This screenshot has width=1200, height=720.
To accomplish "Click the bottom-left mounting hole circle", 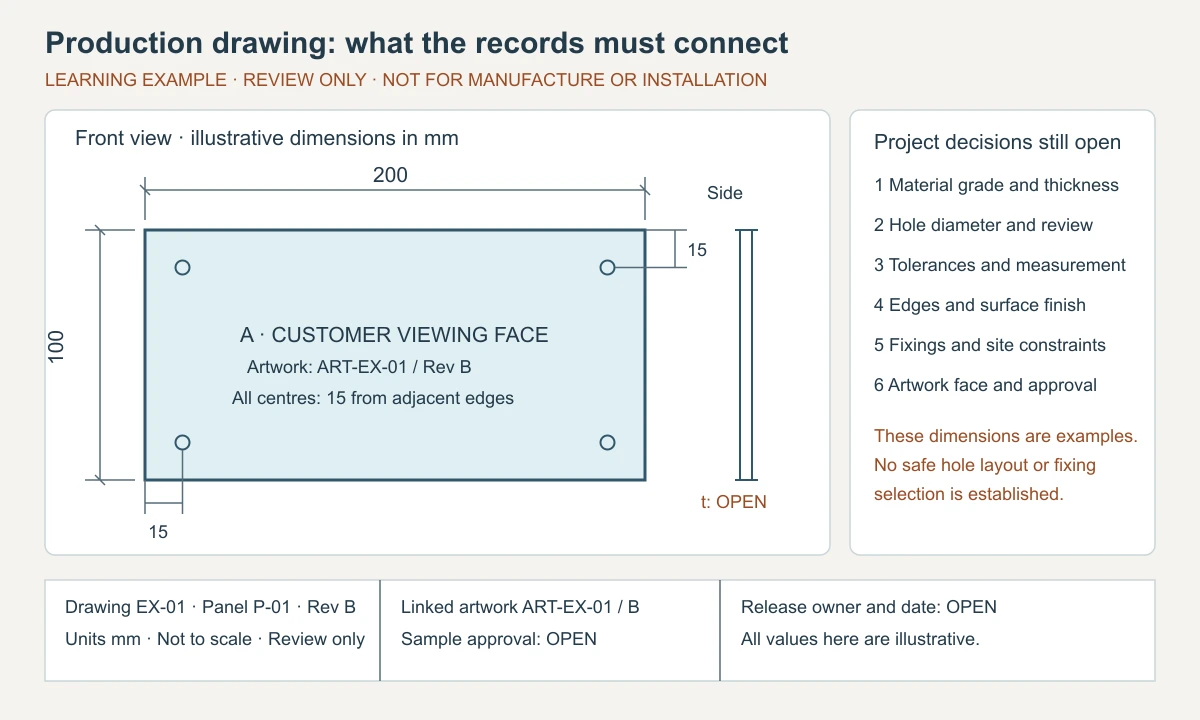I will (182, 442).
